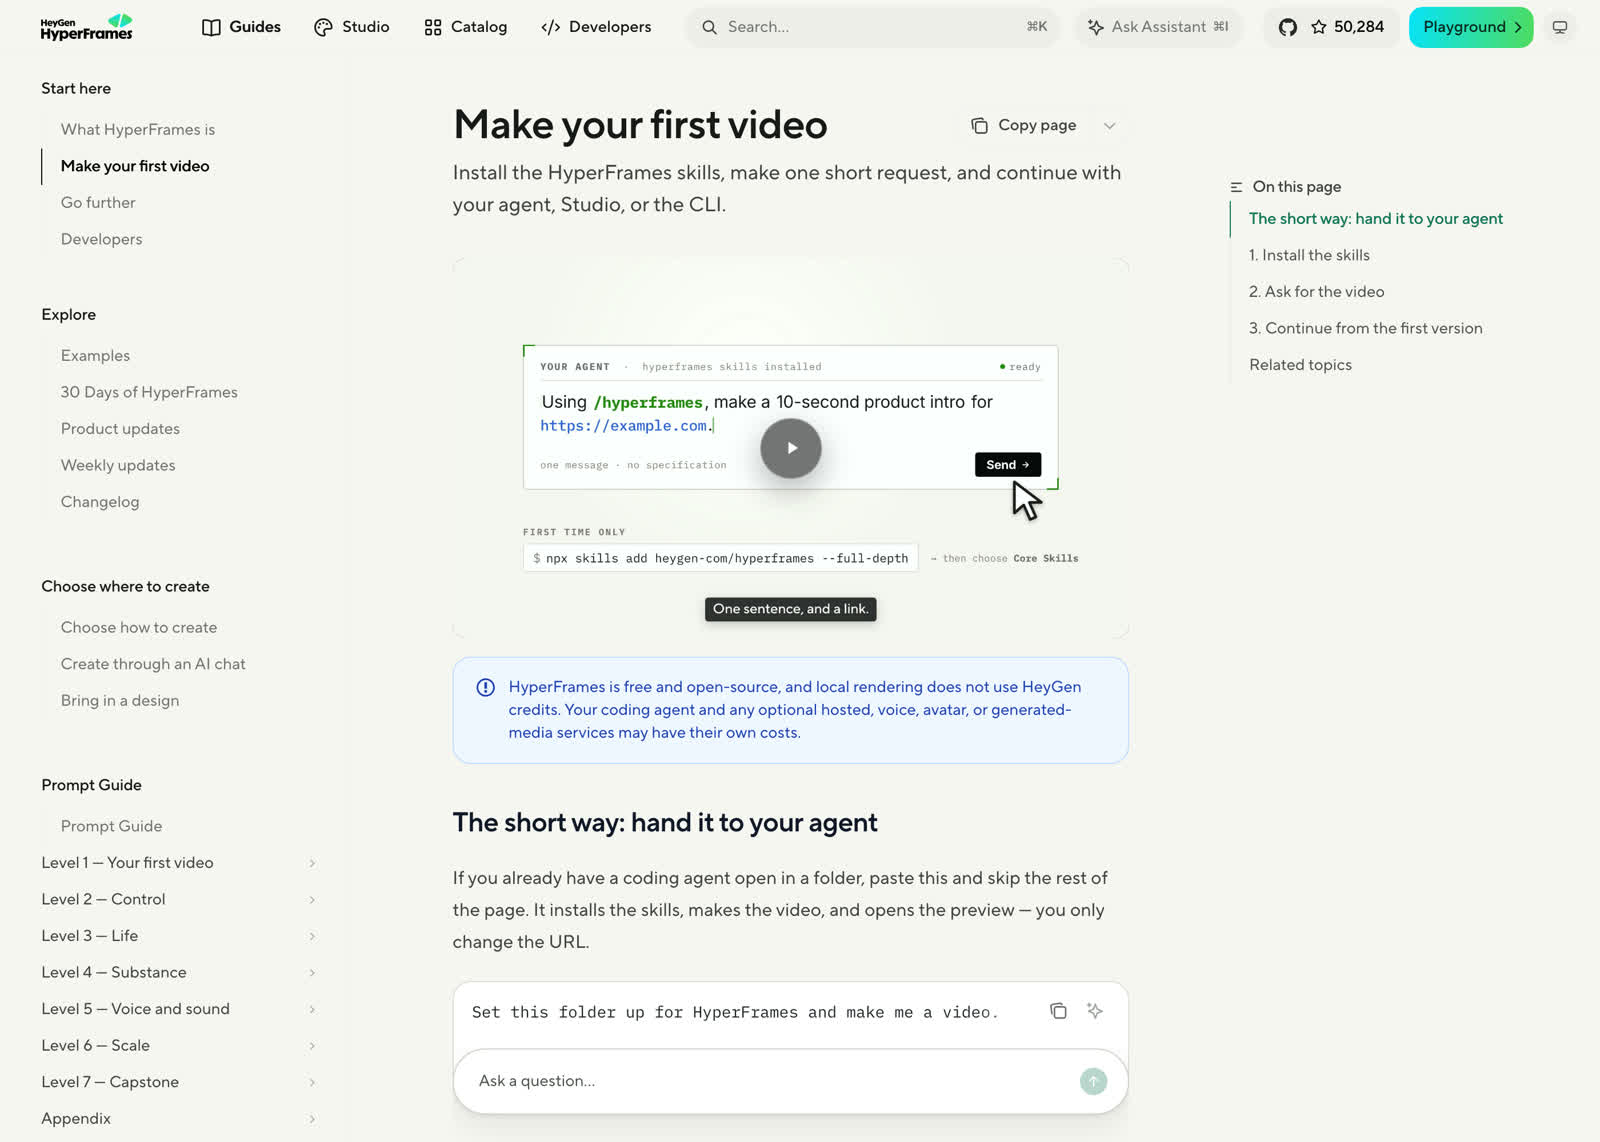Open the Developers tab in header
This screenshot has width=1600, height=1142.
point(596,27)
